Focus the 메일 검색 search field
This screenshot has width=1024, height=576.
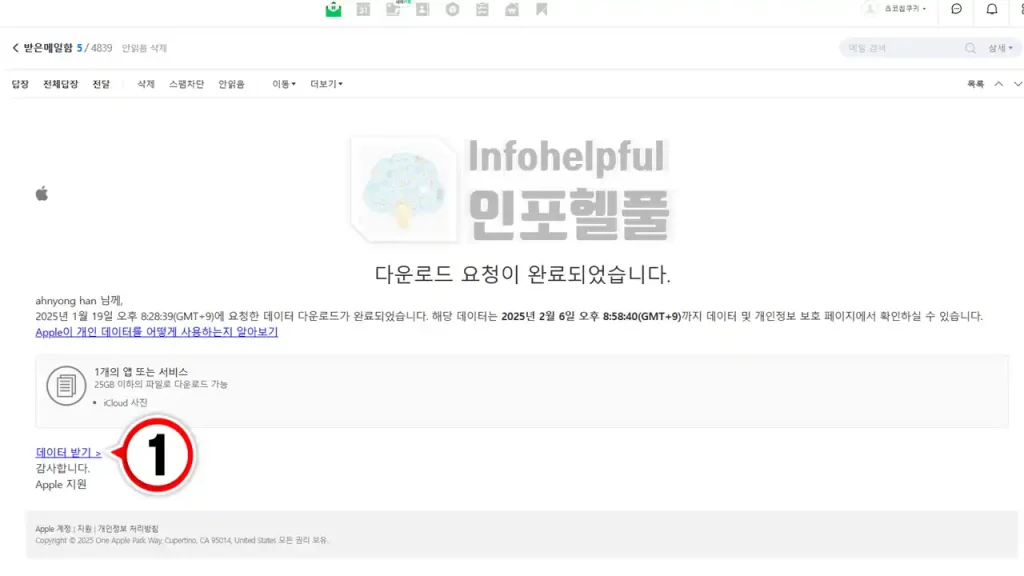click(903, 48)
